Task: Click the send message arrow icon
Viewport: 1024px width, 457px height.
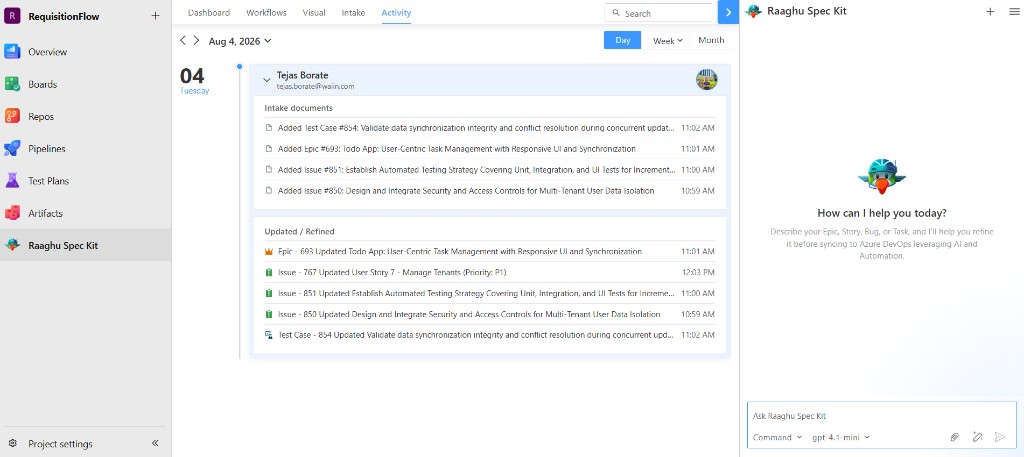Action: point(1000,437)
